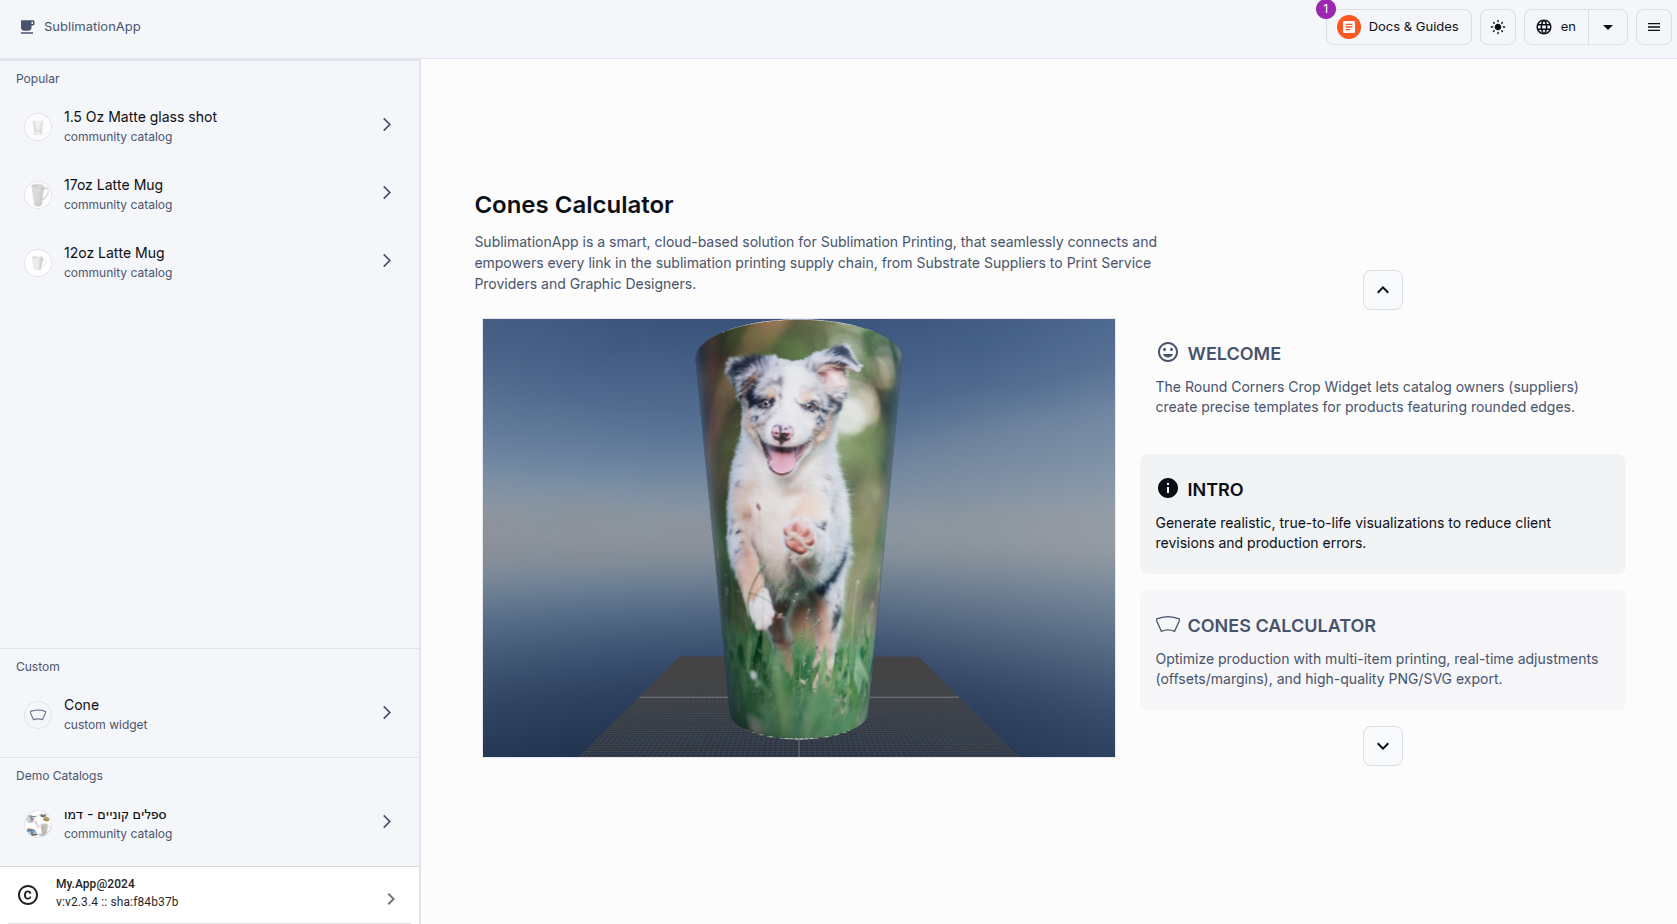Click the up arrow above the Welcome card
Viewport: 1677px width, 924px height.
tap(1383, 290)
